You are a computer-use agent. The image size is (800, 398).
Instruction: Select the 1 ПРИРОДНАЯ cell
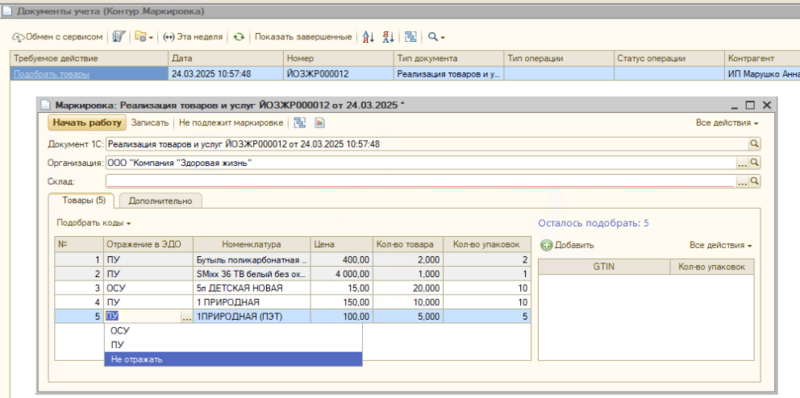(x=252, y=302)
